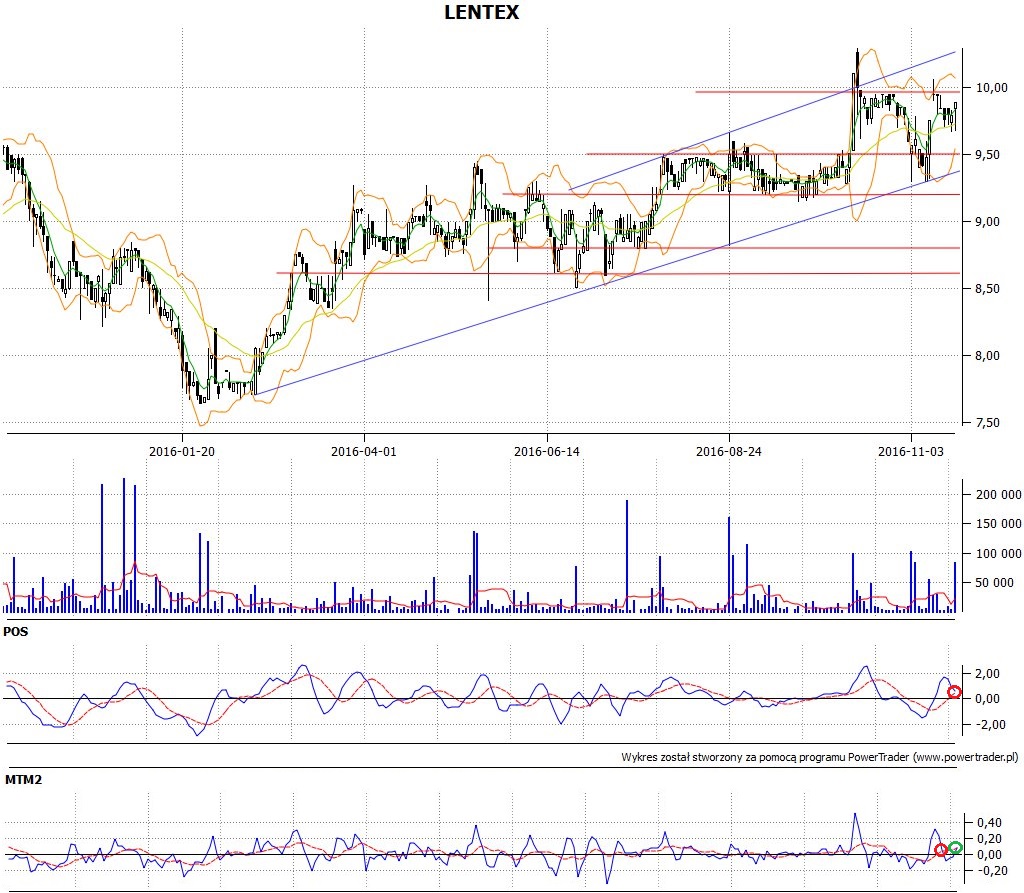Viewport: 1024px width, 893px height.
Task: Click the 7,50 price axis label
Action: [x=987, y=423]
